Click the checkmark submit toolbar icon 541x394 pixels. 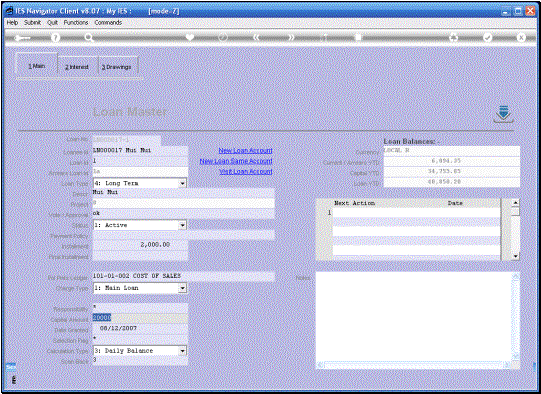(488, 37)
